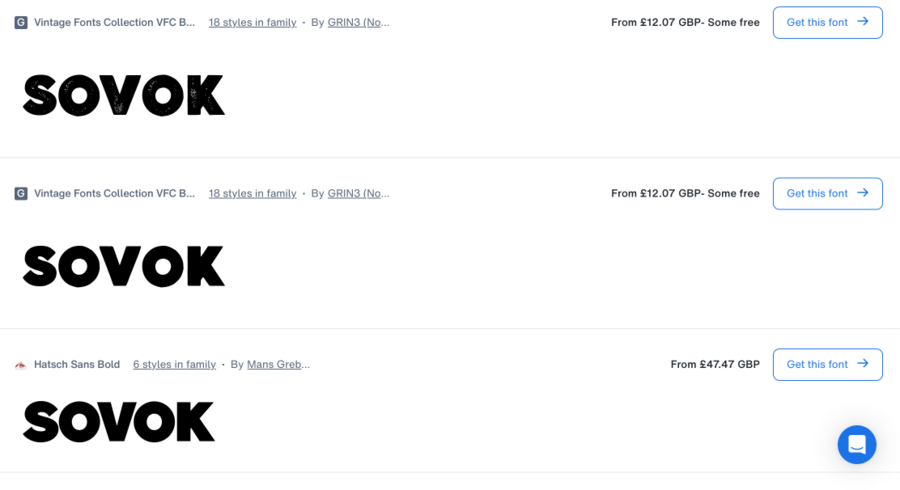
Task: Open the blue chat support bubble
Action: pos(857,445)
